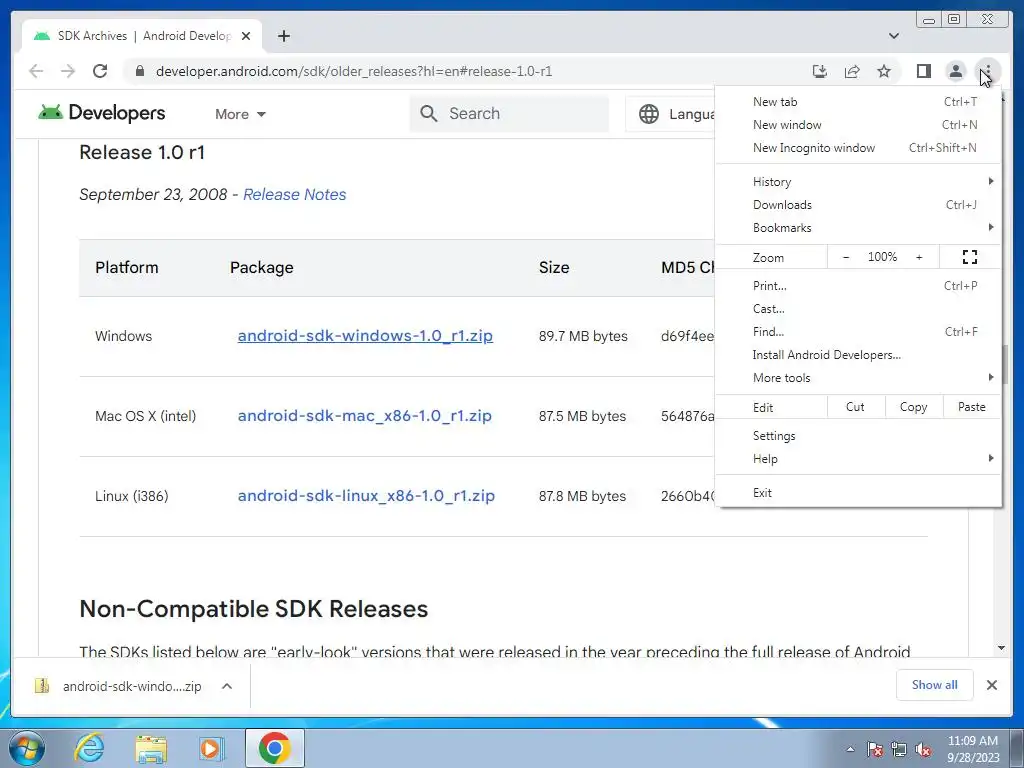Click the install app icon in address bar

click(x=820, y=71)
